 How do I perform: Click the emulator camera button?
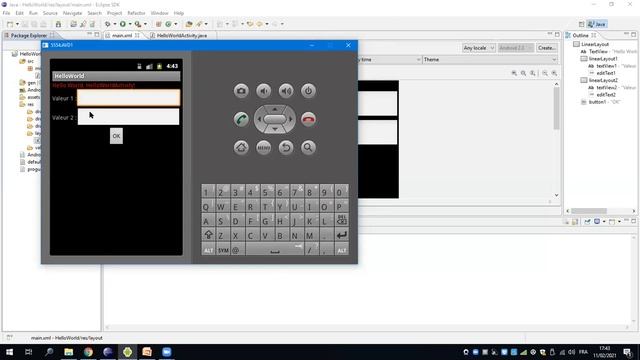click(x=241, y=91)
